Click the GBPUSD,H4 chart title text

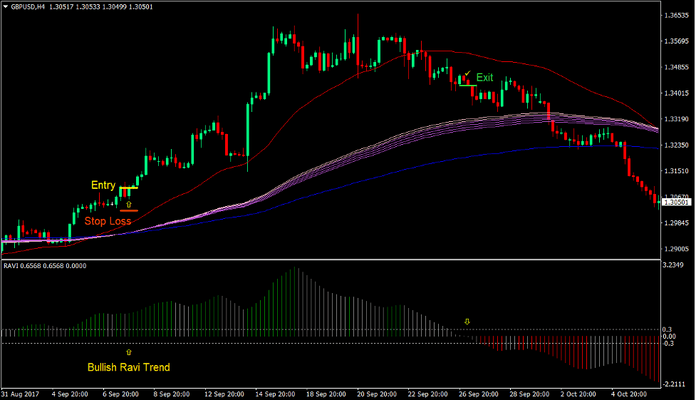pyautogui.click(x=28, y=7)
